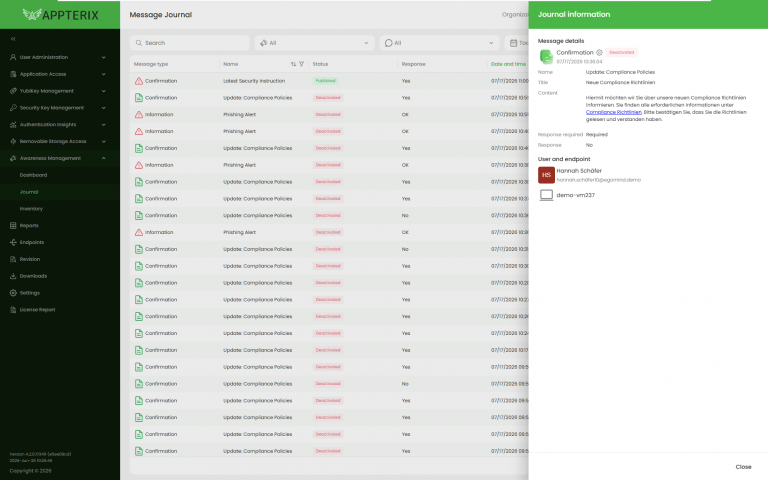Click the Journal information panel heading
Screen dimensions: 768x480
point(574,15)
